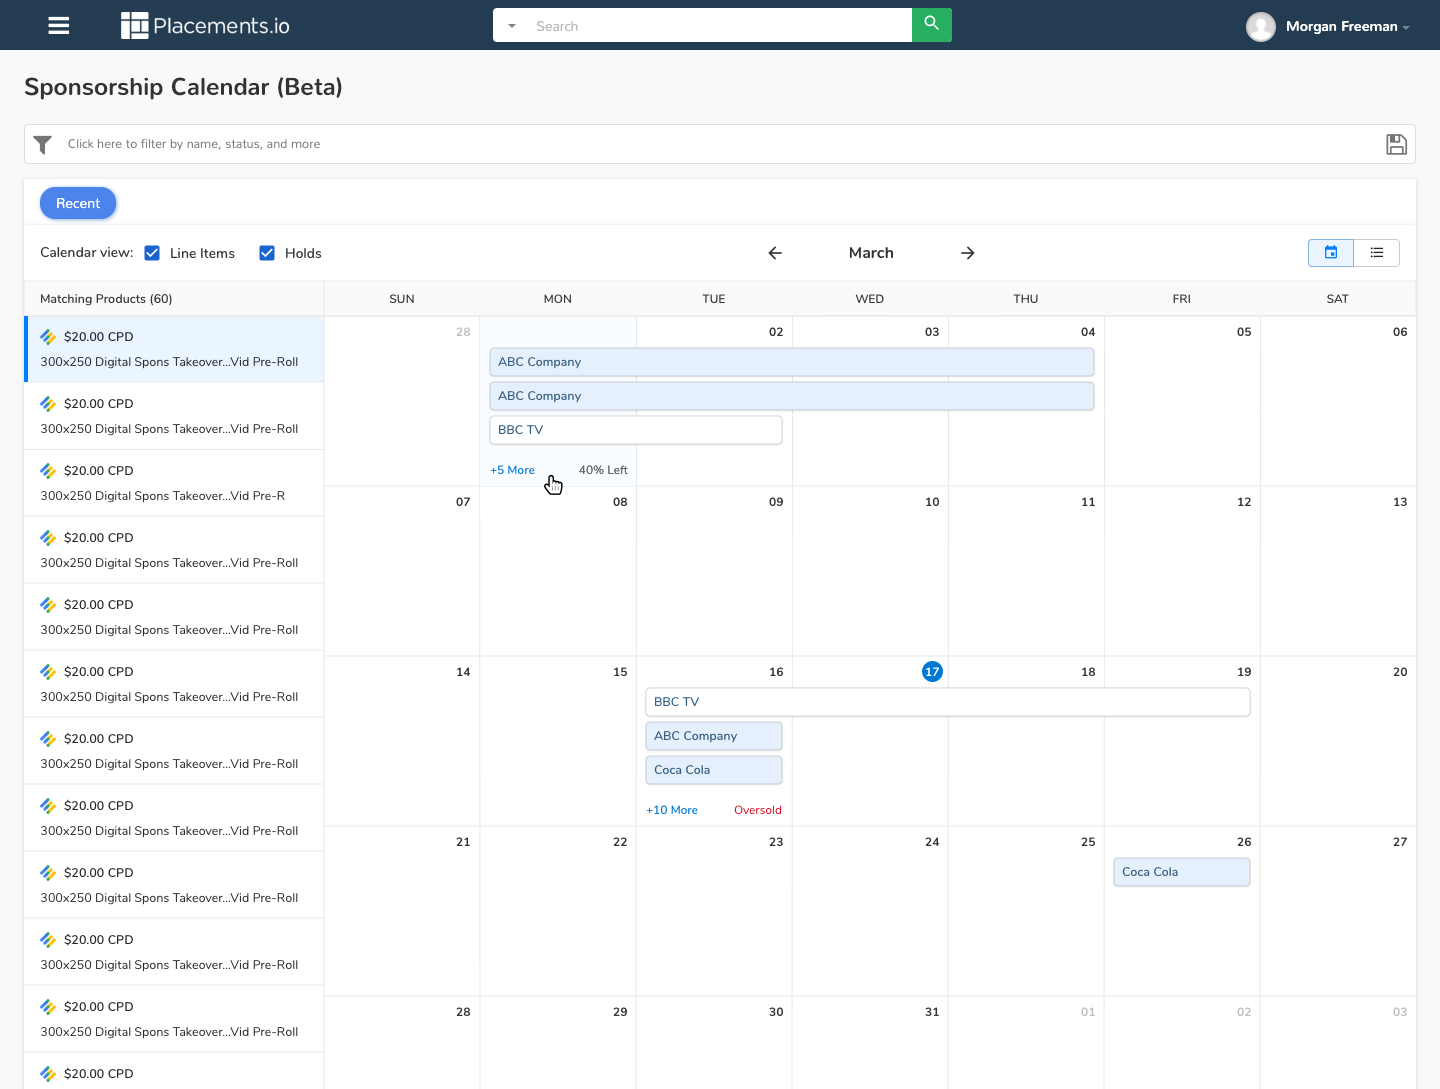
Task: Expand the +5 More events link
Action: 512,470
